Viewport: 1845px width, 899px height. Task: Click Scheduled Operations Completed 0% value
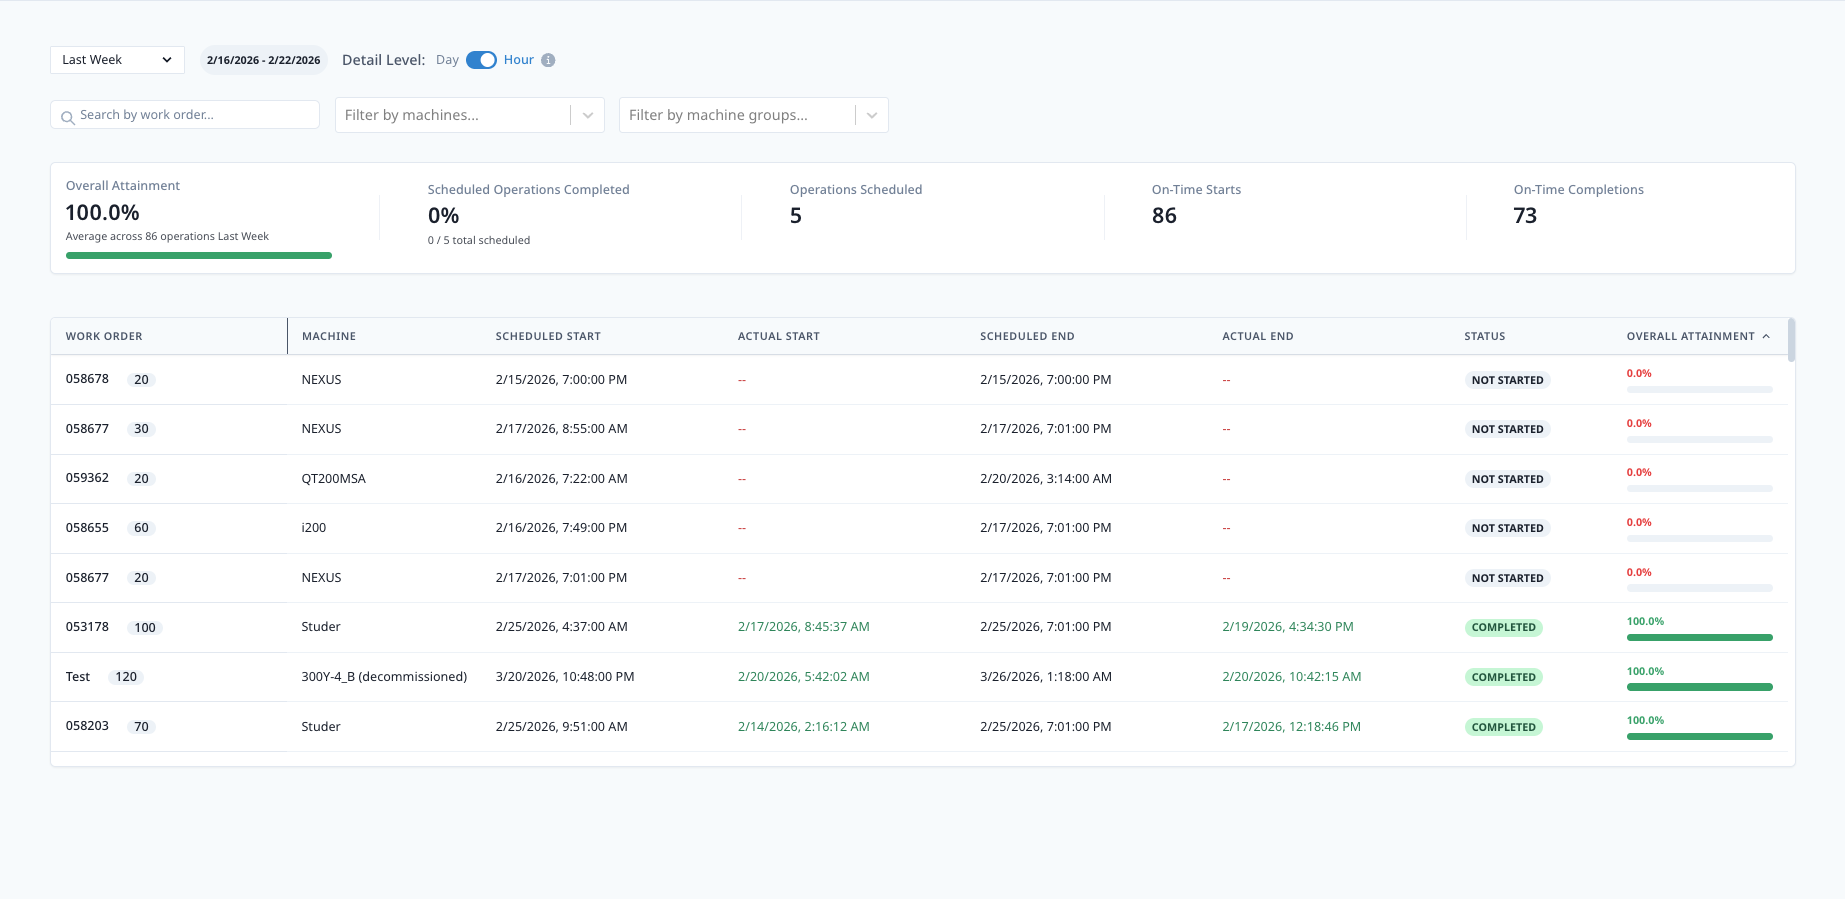pyautogui.click(x=443, y=216)
